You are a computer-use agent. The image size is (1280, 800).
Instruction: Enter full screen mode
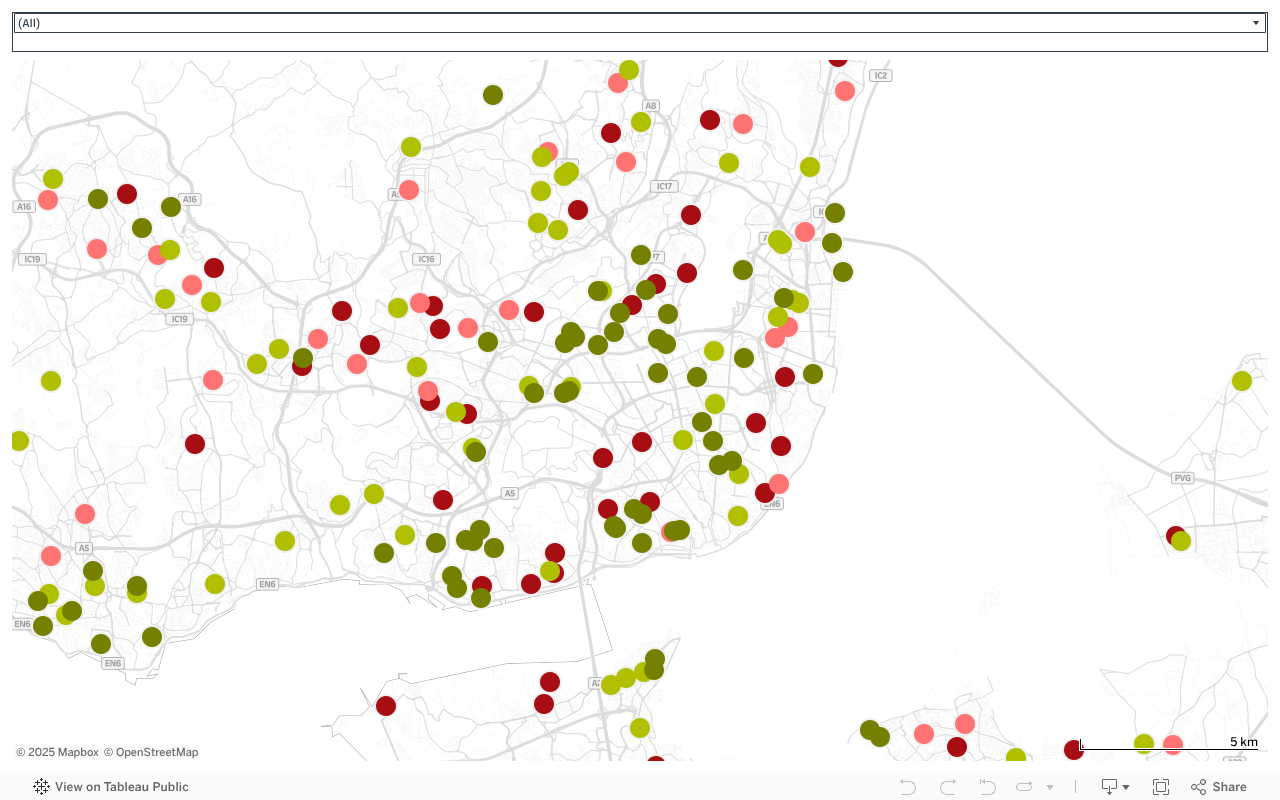[x=1161, y=787]
